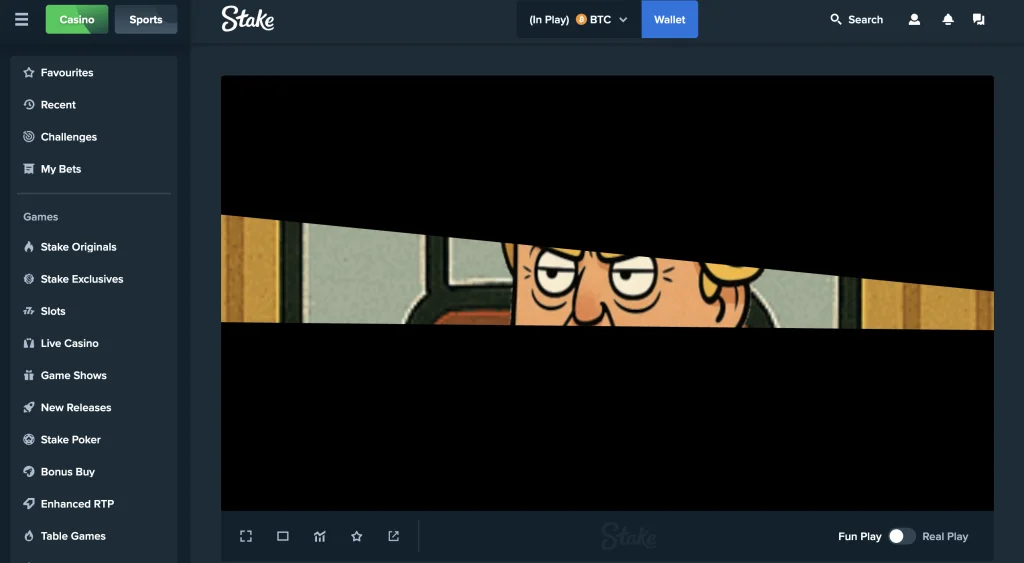The width and height of the screenshot is (1024, 563).
Task: Click the magnifier icon in Search
Action: pyautogui.click(x=835, y=20)
